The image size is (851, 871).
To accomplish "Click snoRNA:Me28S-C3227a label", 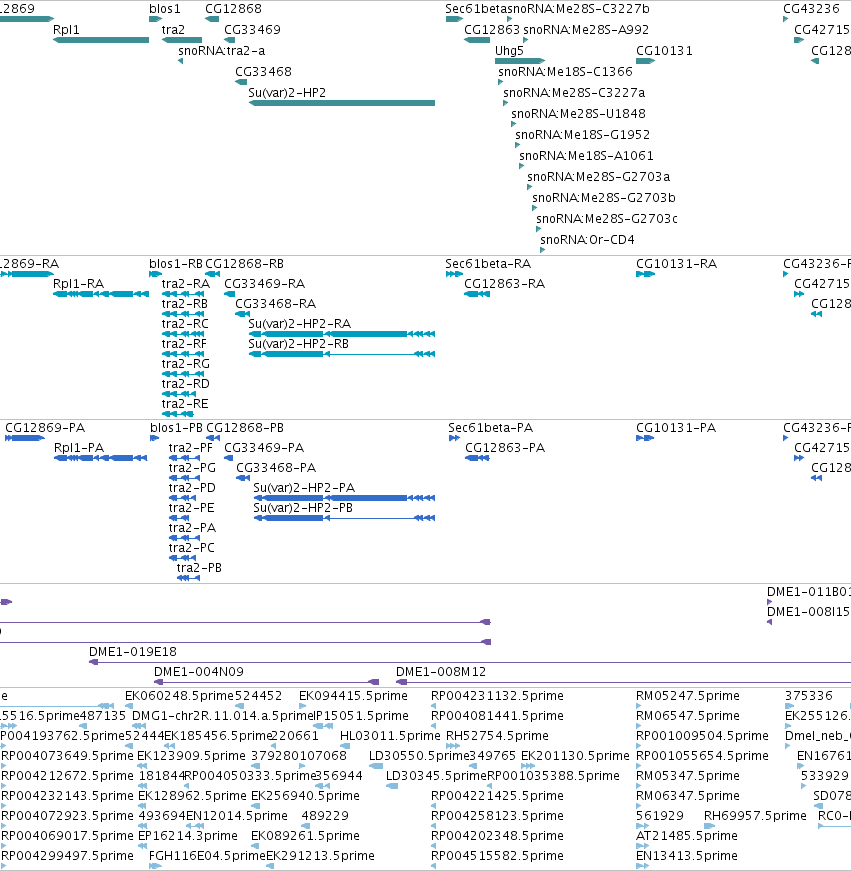I will click(x=574, y=93).
